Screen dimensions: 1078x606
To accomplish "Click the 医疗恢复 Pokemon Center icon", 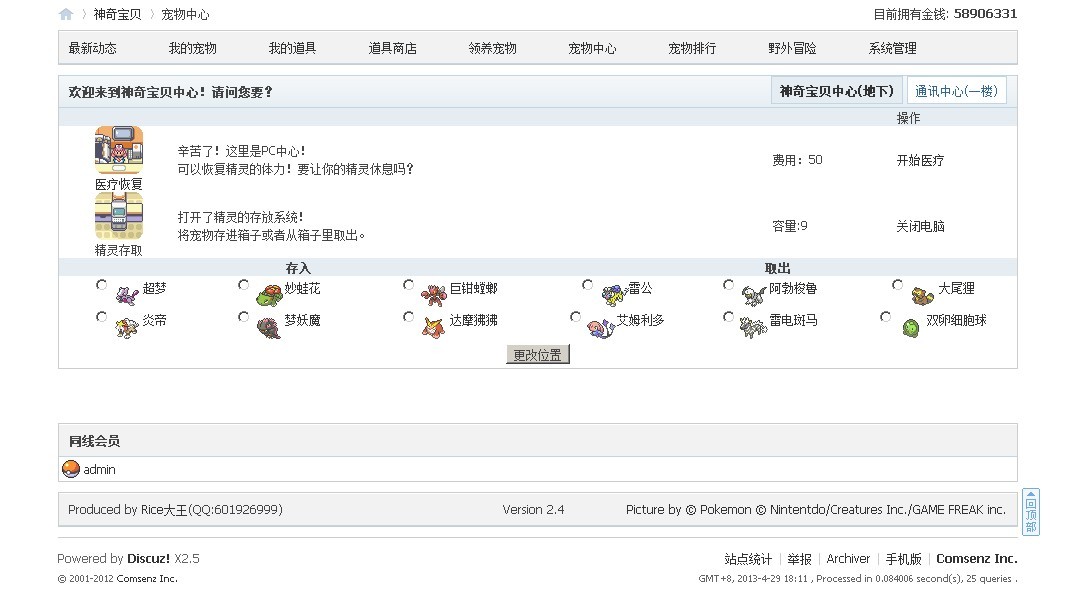I will [x=119, y=150].
